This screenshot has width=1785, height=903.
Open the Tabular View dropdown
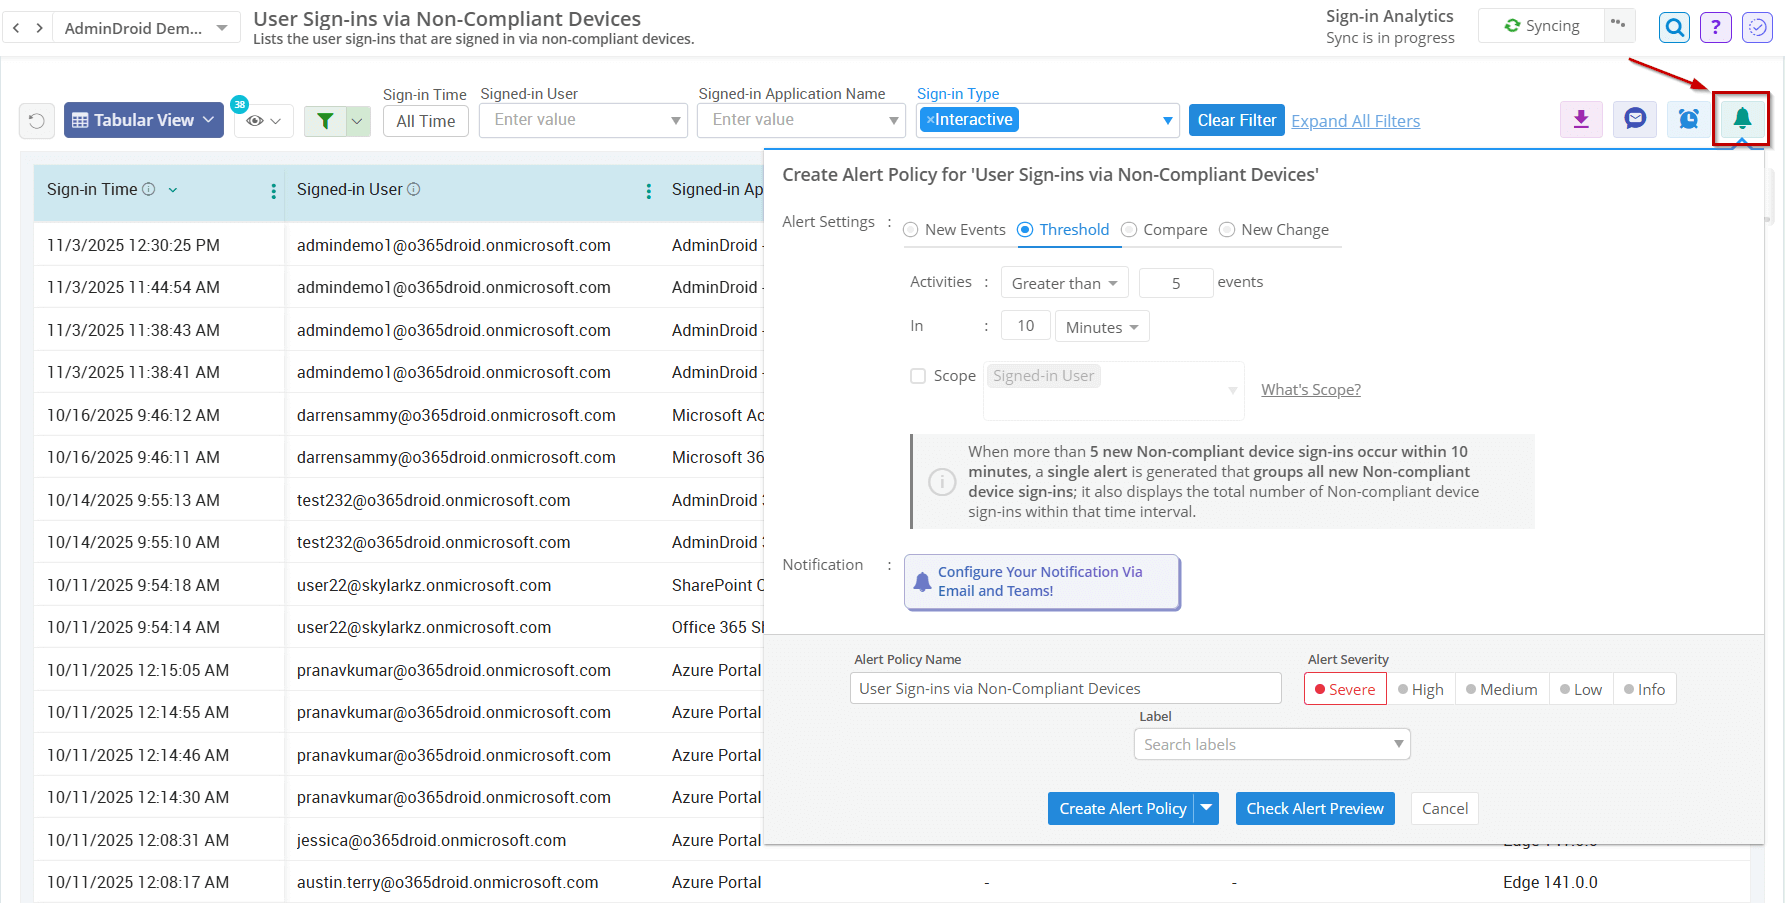click(x=143, y=120)
